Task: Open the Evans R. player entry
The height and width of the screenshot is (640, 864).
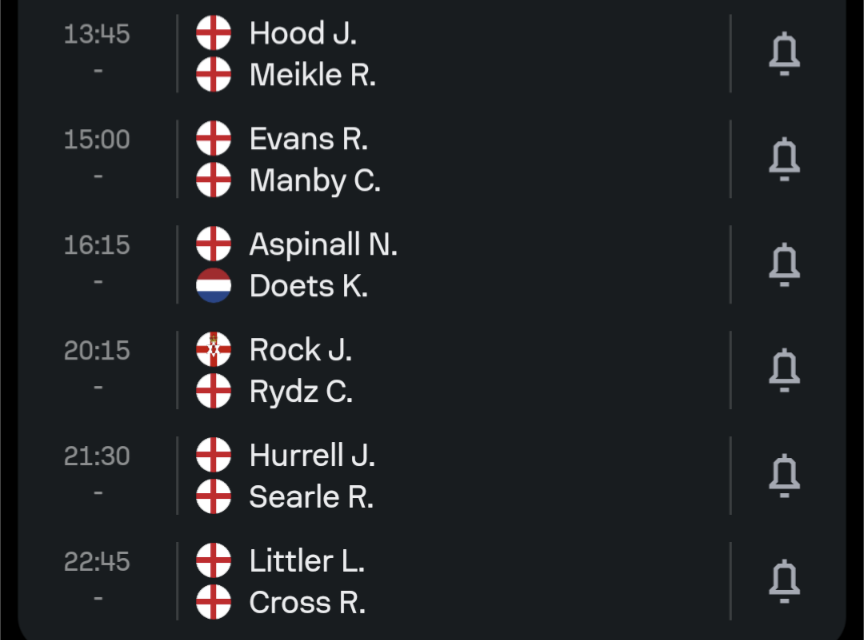Action: tap(309, 138)
